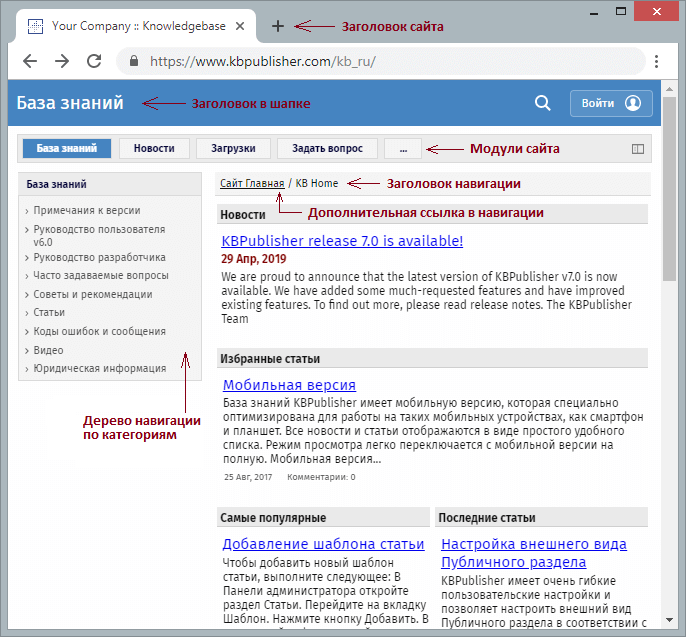Image resolution: width=686 pixels, height=637 pixels.
Task: Click the scrollbar up arrow
Action: click(669, 89)
